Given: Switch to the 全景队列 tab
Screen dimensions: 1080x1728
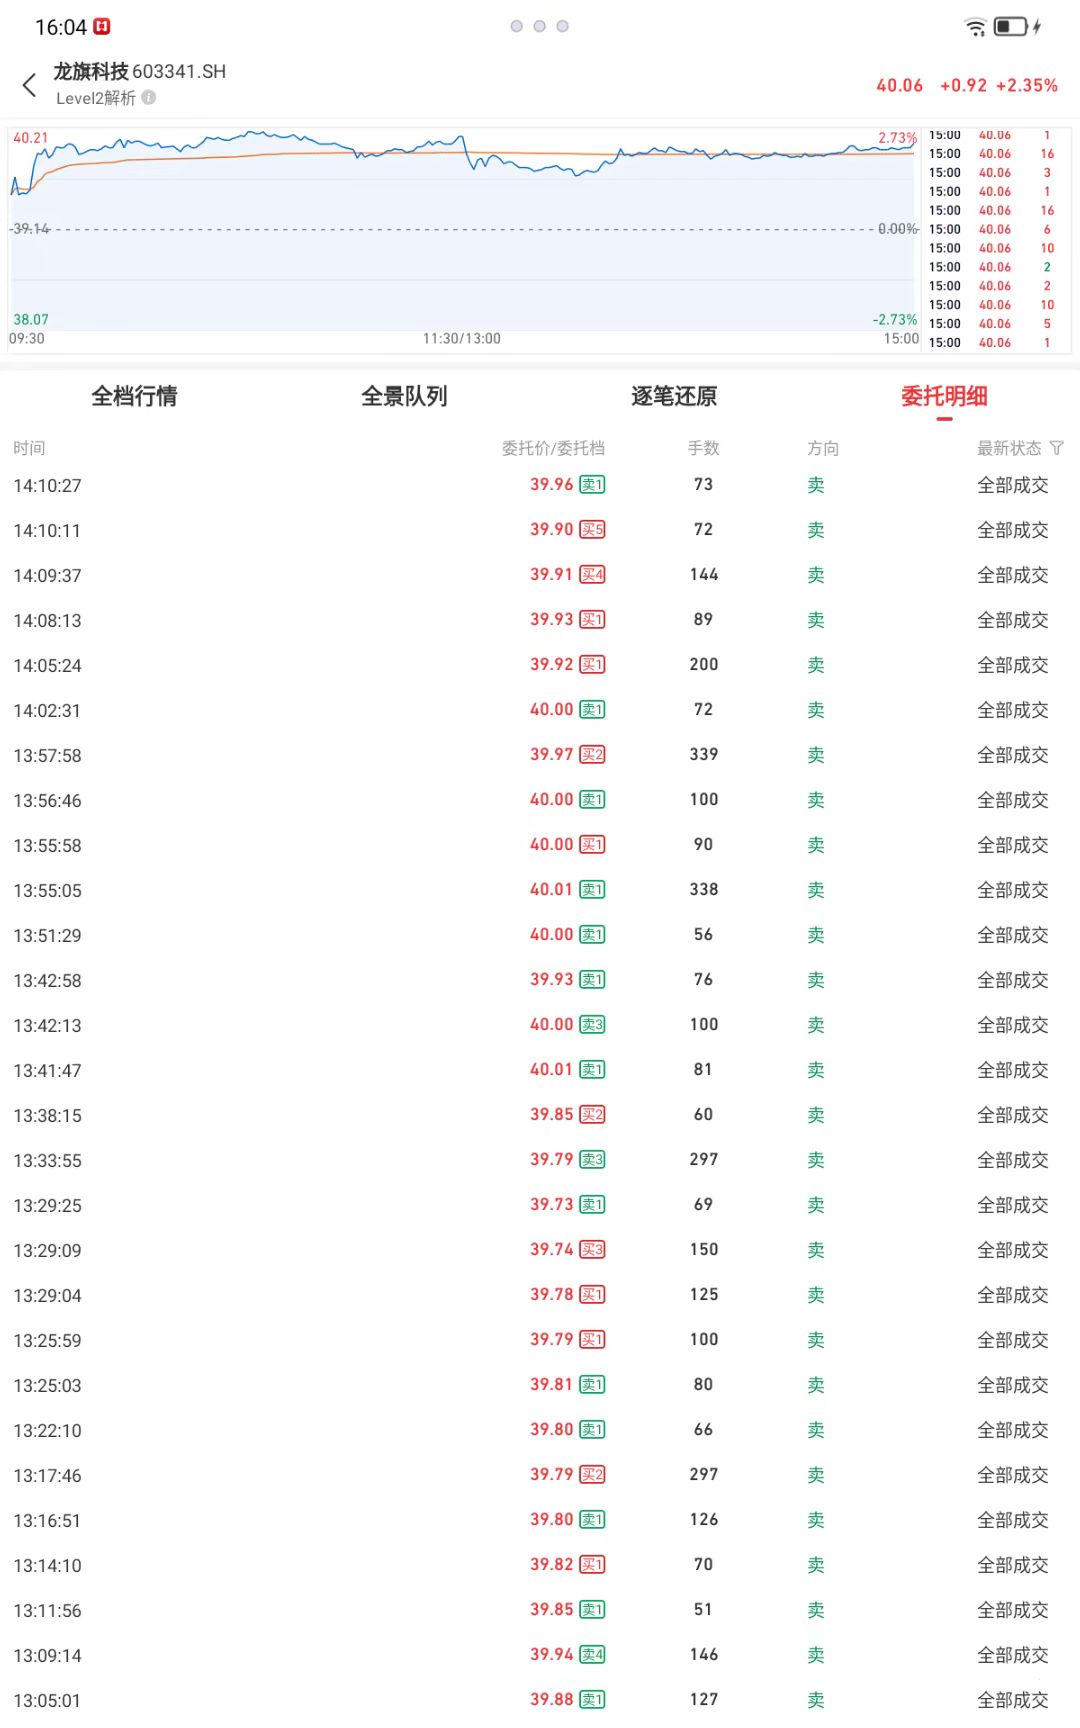Looking at the screenshot, I should pyautogui.click(x=404, y=396).
